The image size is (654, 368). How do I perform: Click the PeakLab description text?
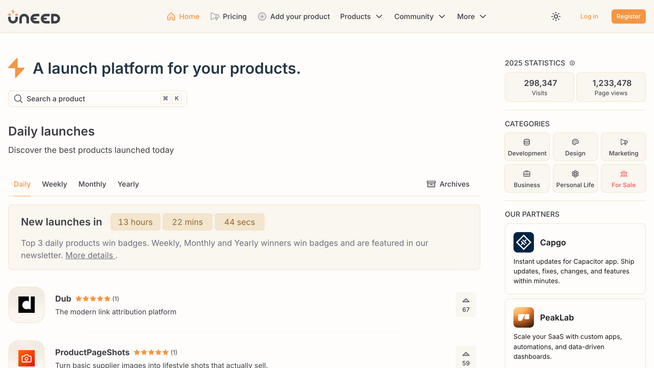(568, 347)
